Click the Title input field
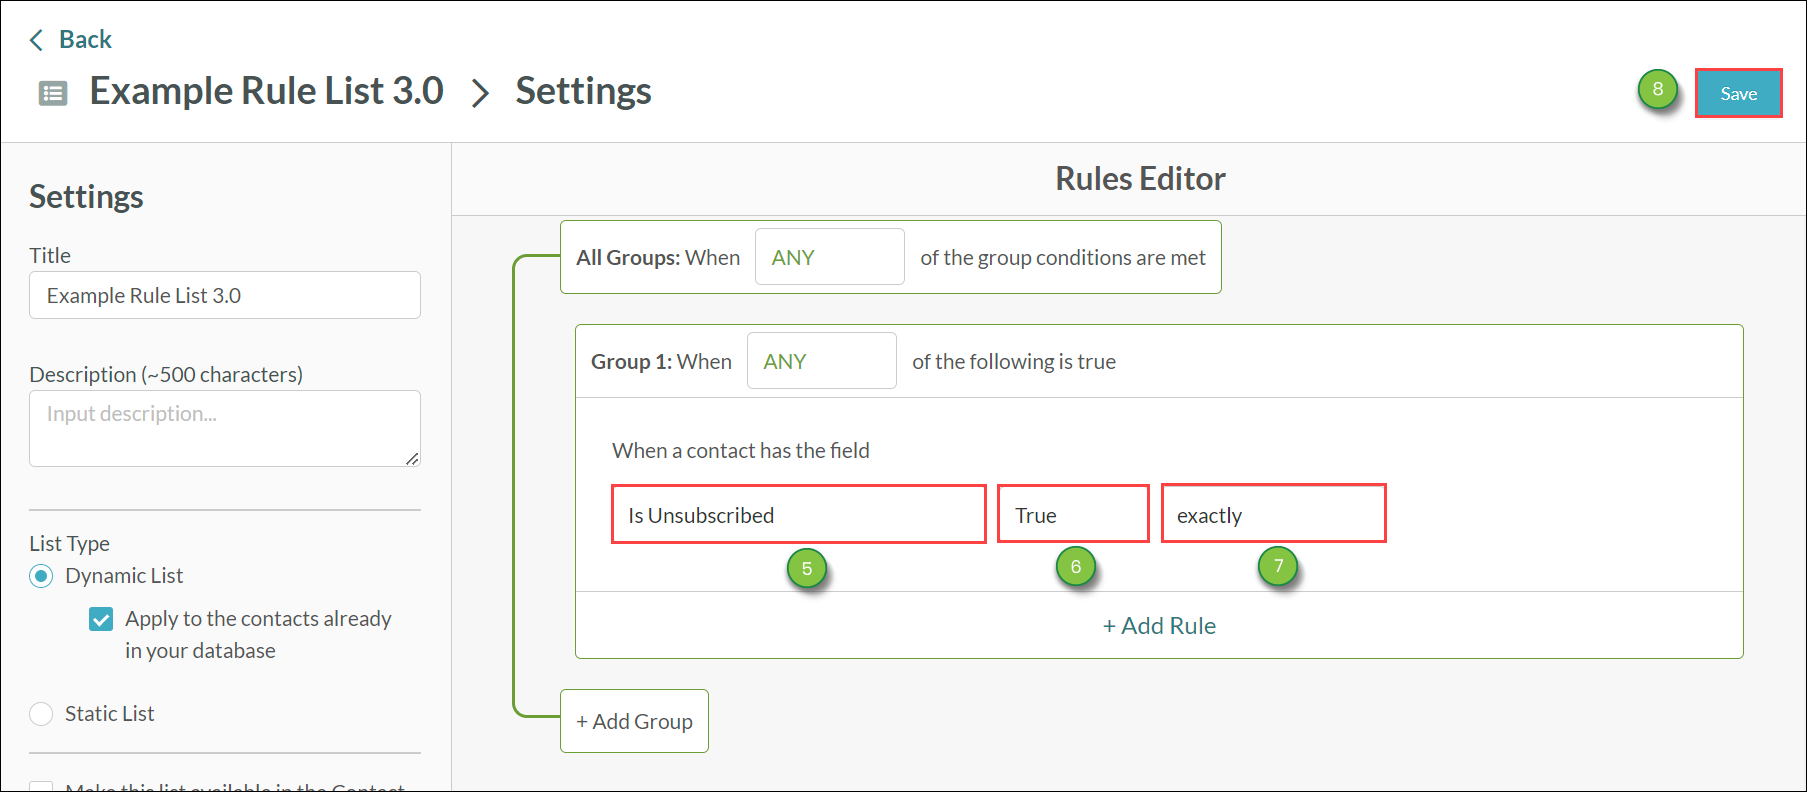 tap(225, 295)
